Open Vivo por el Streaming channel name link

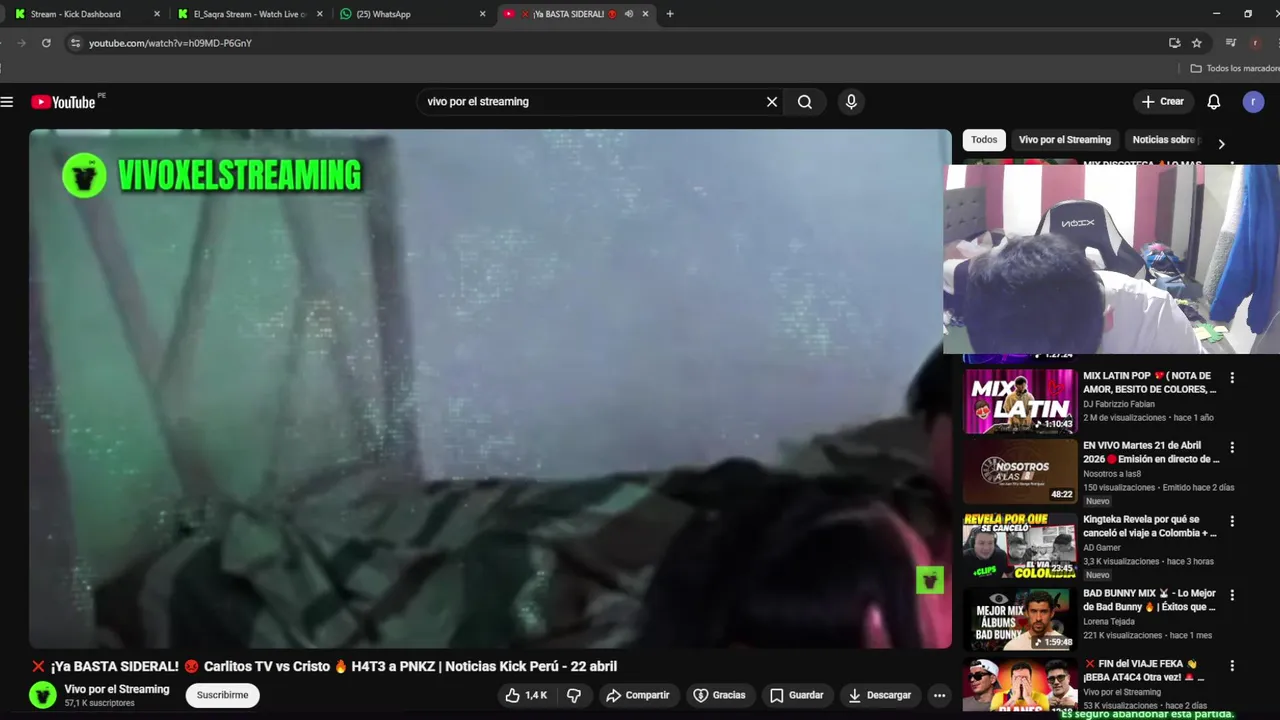point(117,689)
